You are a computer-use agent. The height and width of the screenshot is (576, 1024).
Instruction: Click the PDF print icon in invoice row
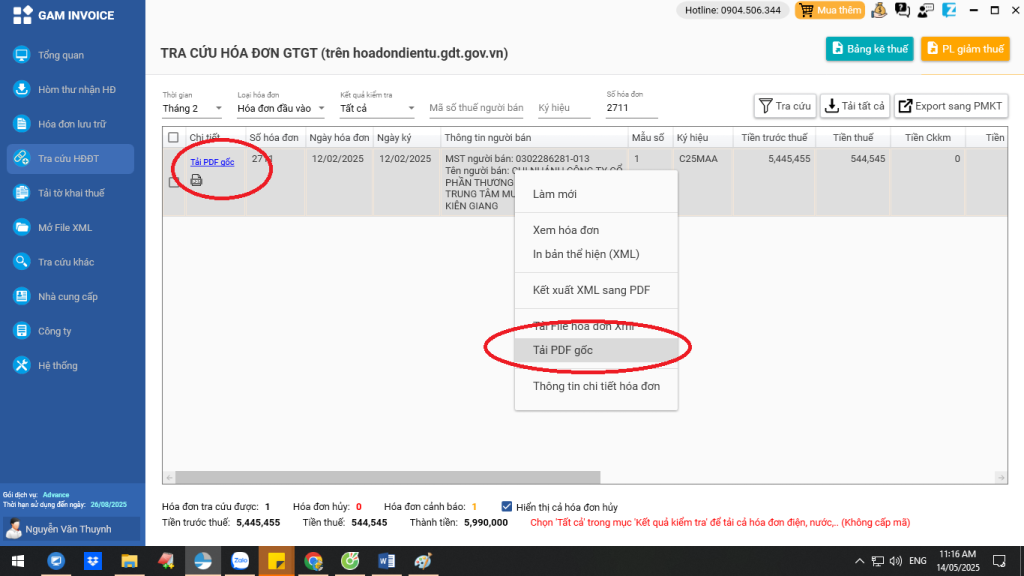(x=196, y=180)
